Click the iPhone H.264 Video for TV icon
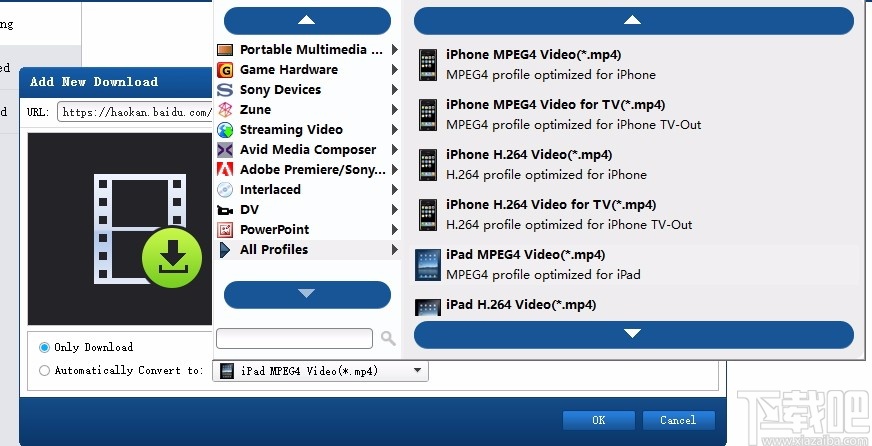 pos(428,215)
